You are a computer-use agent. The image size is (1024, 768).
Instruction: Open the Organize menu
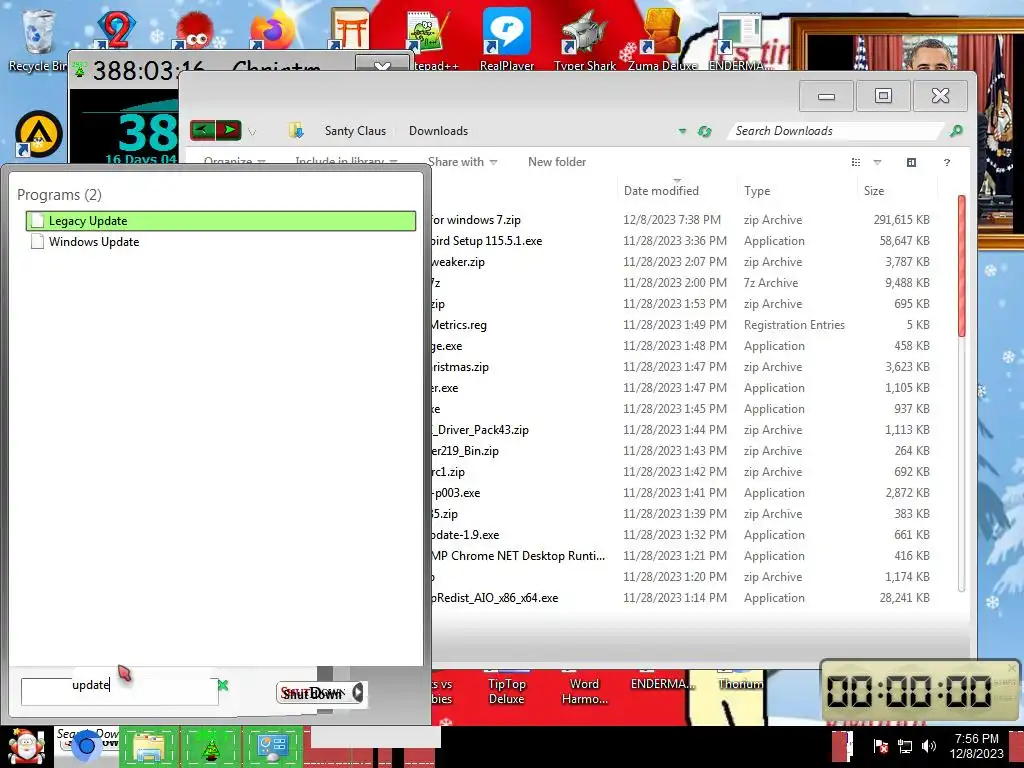[234, 161]
